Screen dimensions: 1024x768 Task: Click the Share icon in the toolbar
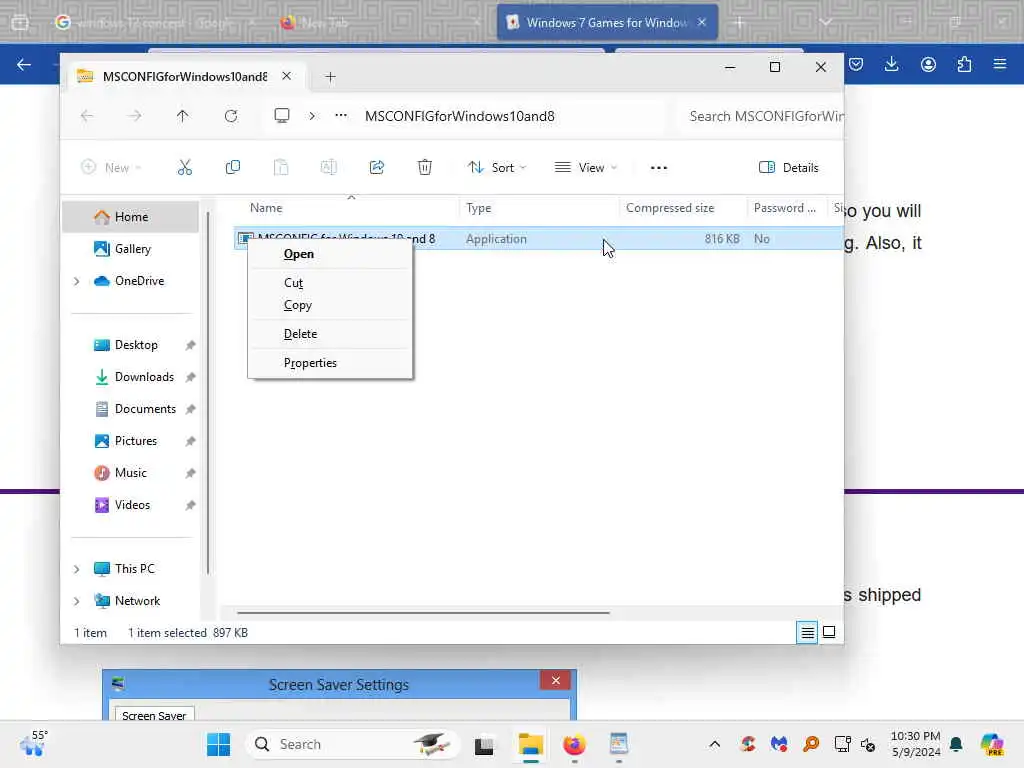pos(377,168)
